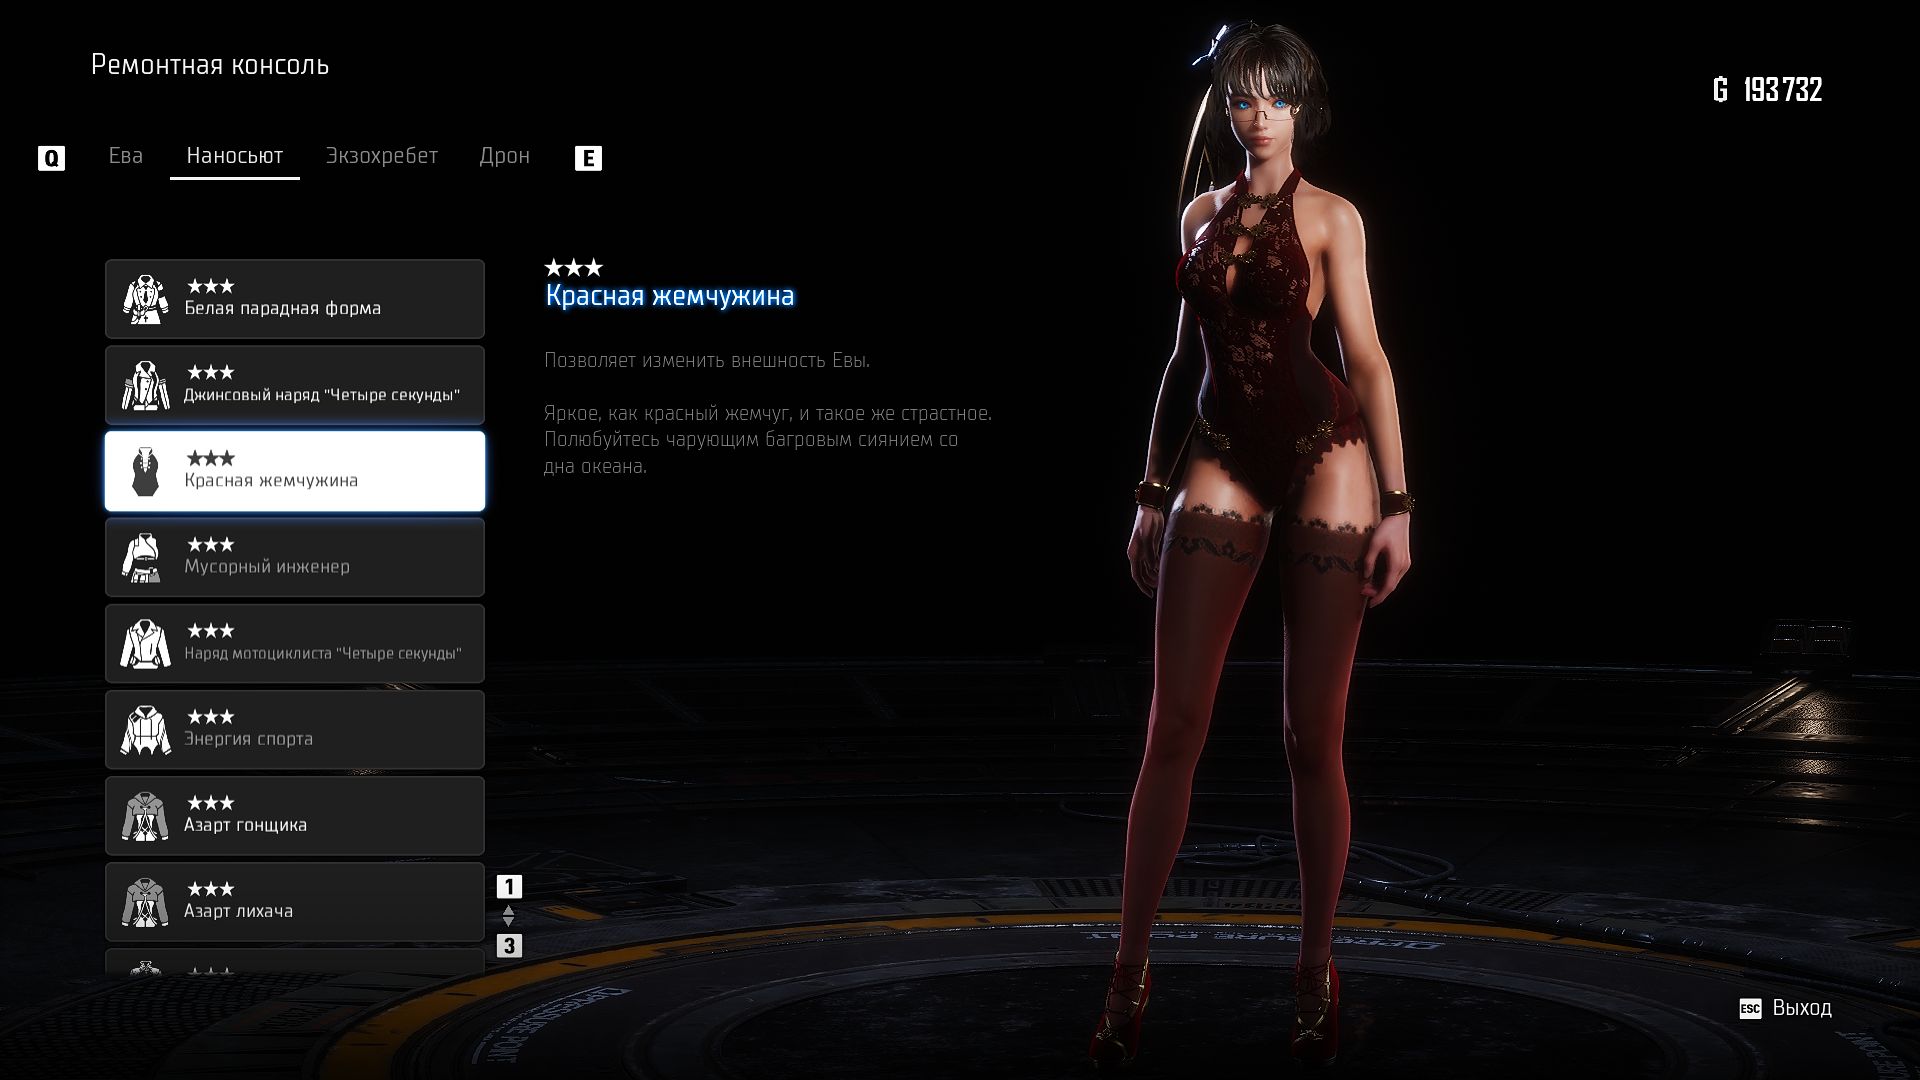Select the Наносьют tab
The height and width of the screenshot is (1080, 1920).
(234, 156)
